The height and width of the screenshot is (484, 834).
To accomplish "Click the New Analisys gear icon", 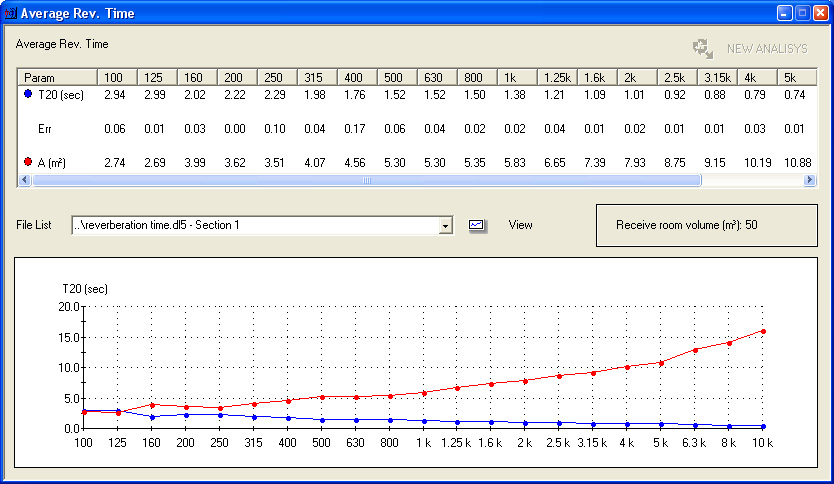I will pyautogui.click(x=703, y=49).
